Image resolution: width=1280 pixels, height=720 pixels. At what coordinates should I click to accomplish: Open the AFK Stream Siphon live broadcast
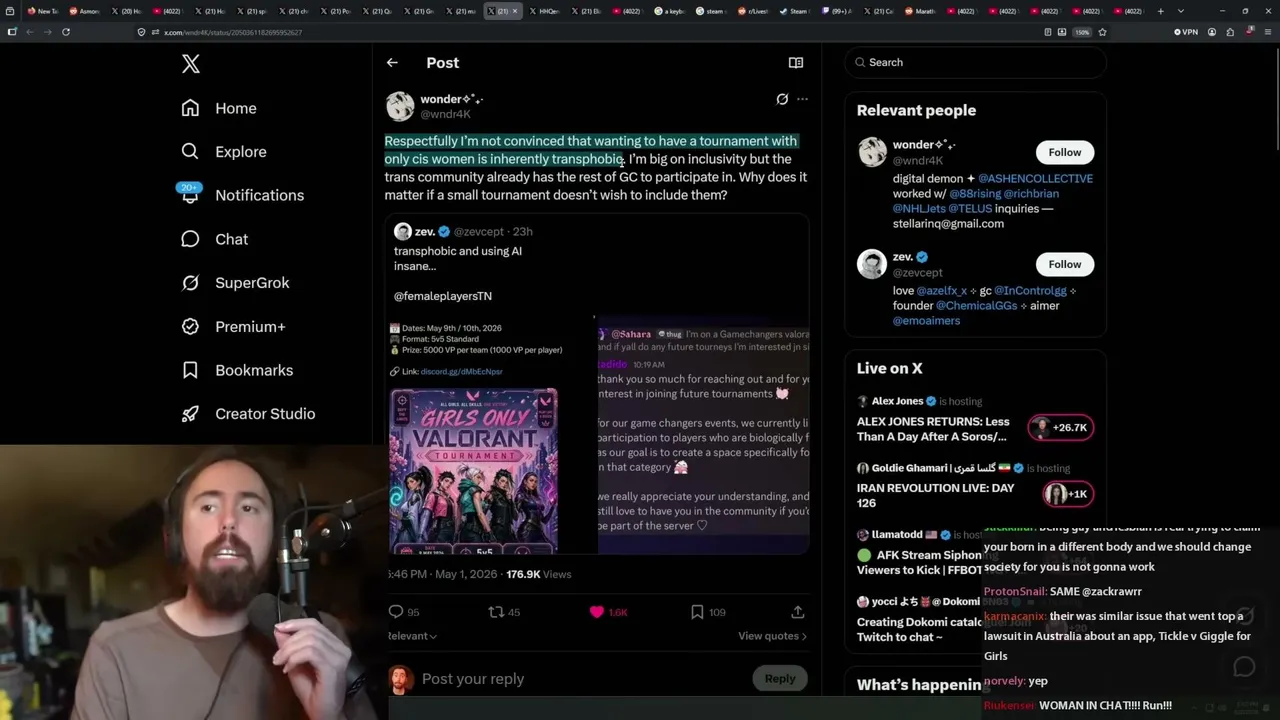click(x=919, y=562)
